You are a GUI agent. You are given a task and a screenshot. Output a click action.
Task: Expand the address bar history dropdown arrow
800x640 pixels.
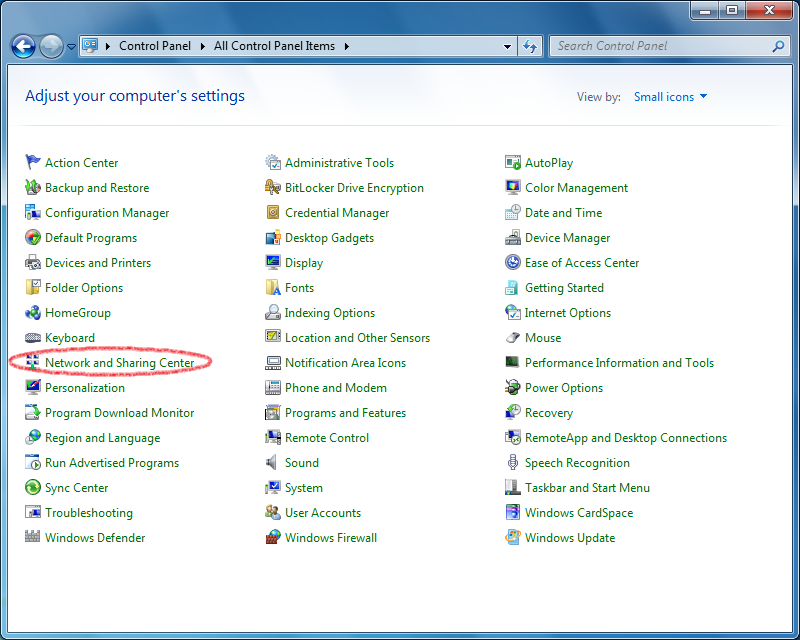click(508, 46)
